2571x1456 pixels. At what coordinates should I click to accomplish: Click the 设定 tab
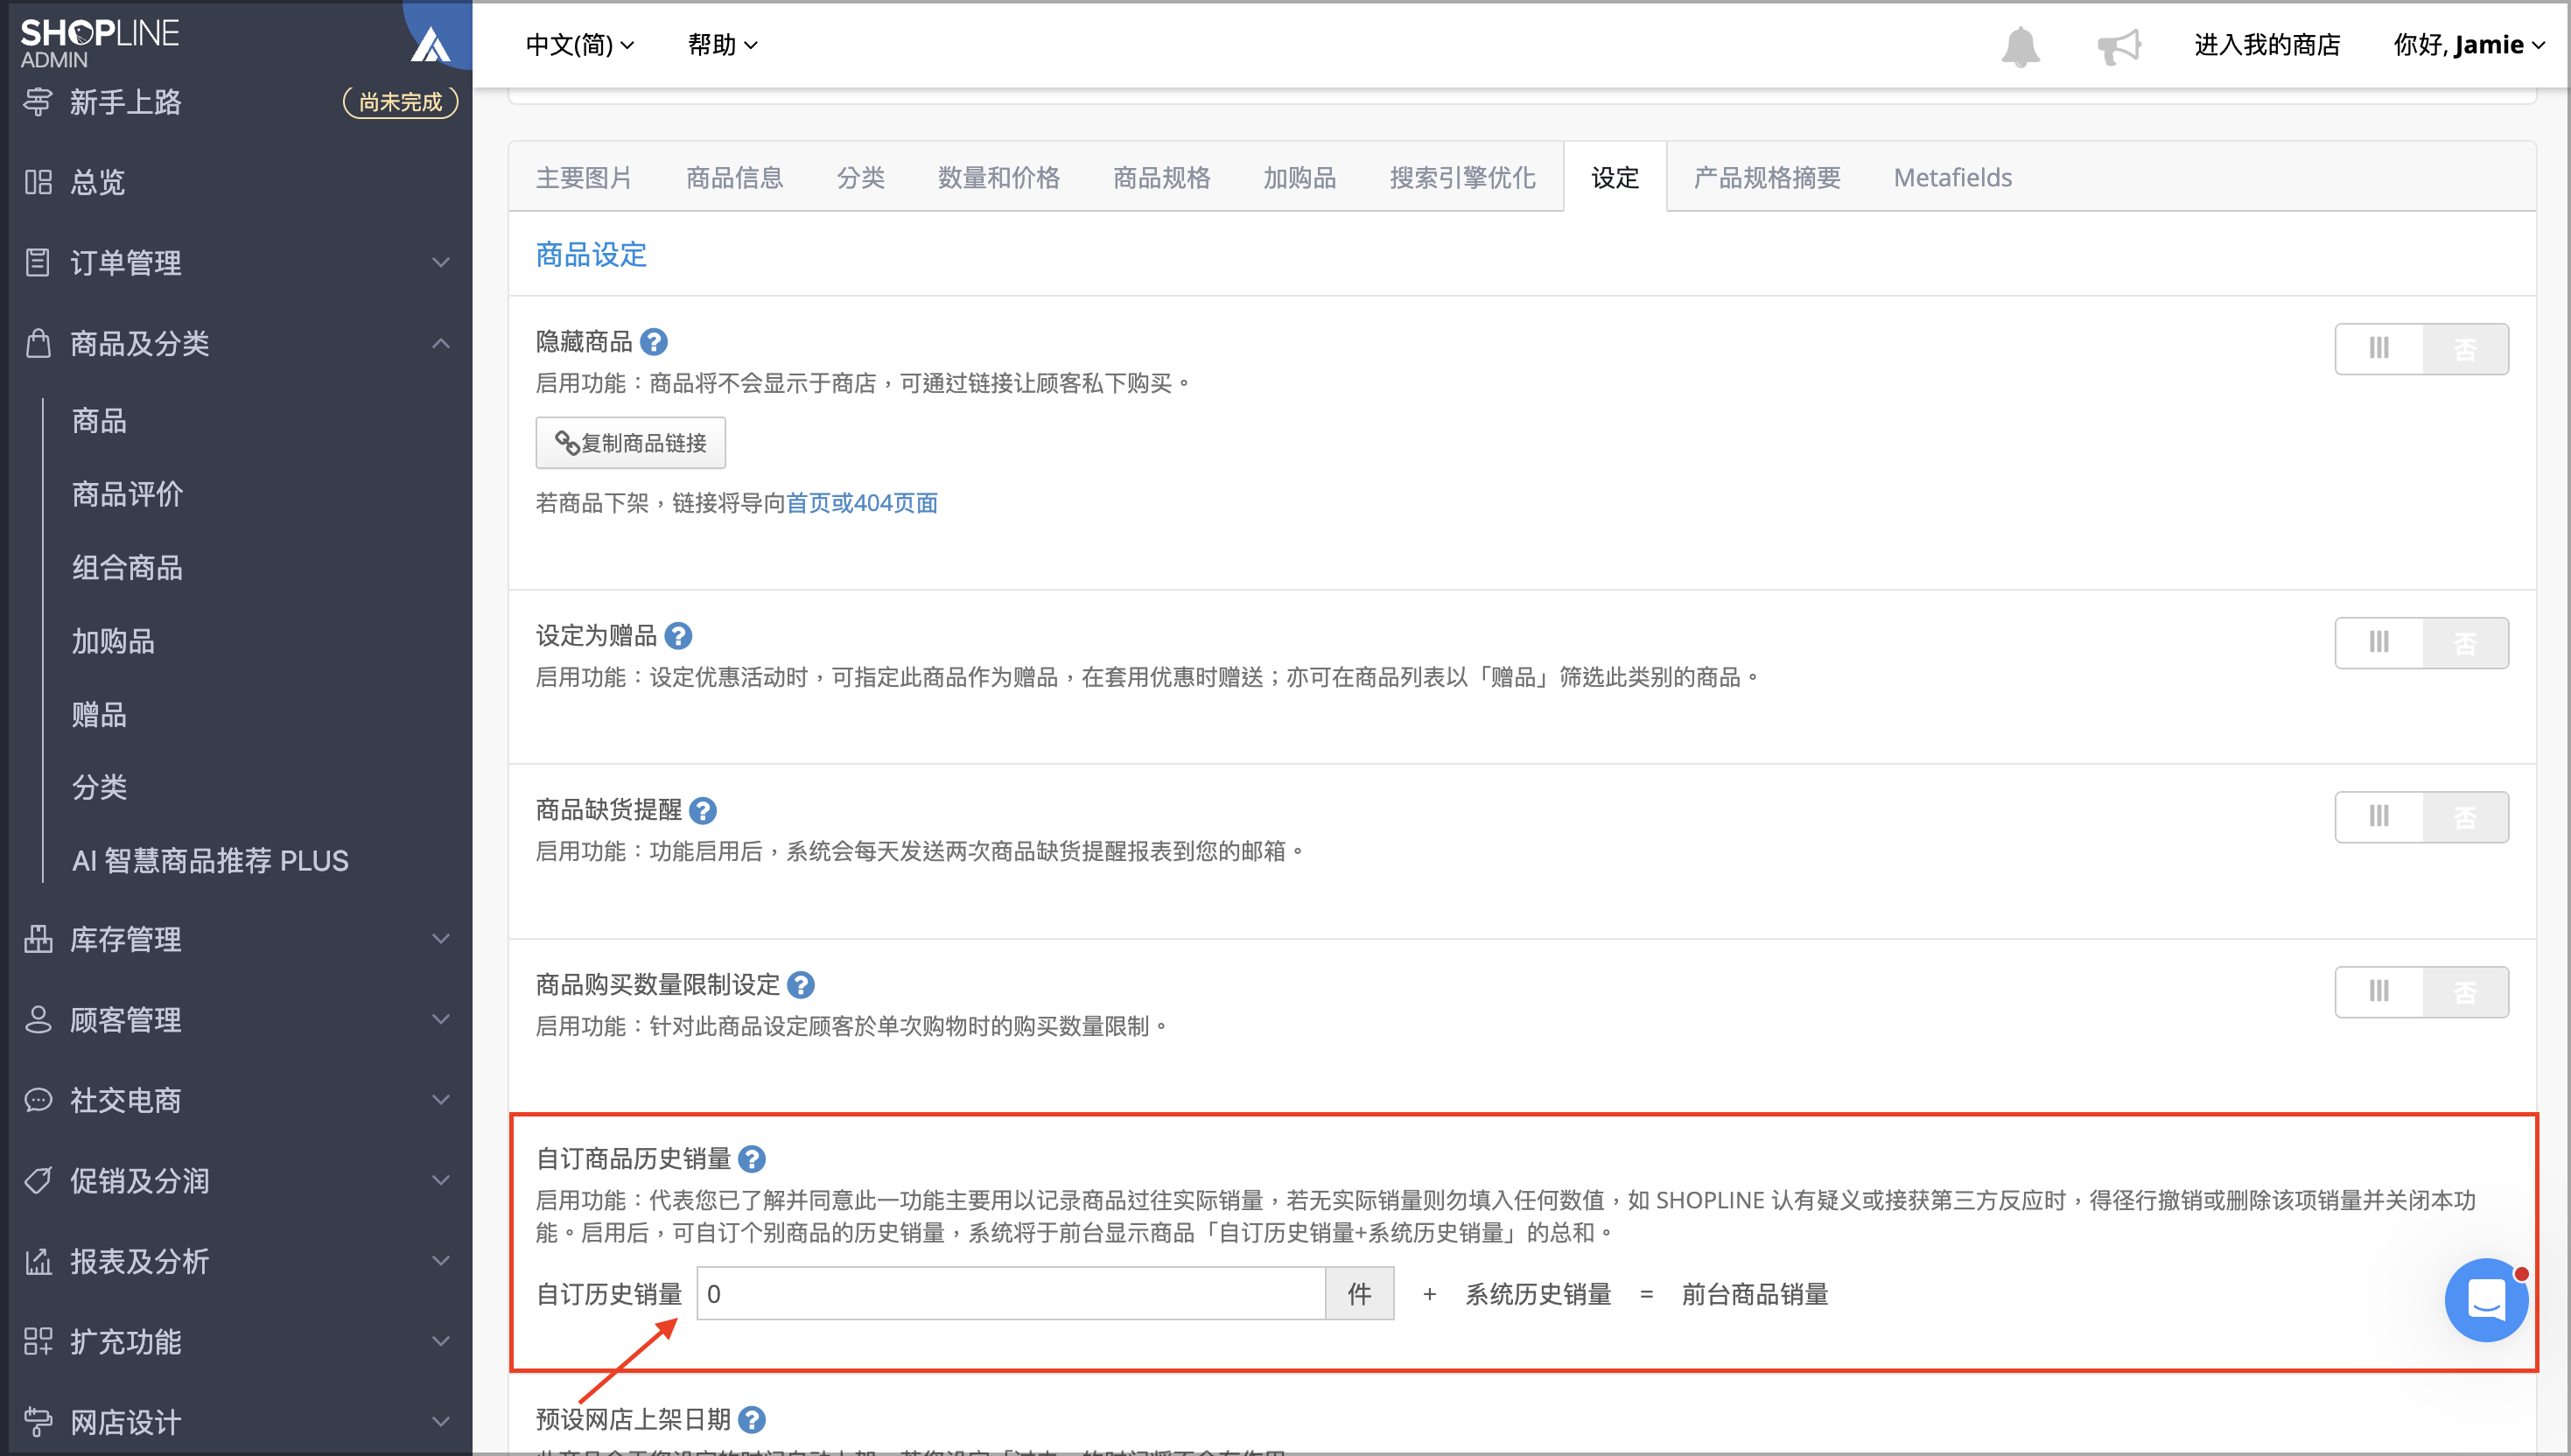point(1614,177)
